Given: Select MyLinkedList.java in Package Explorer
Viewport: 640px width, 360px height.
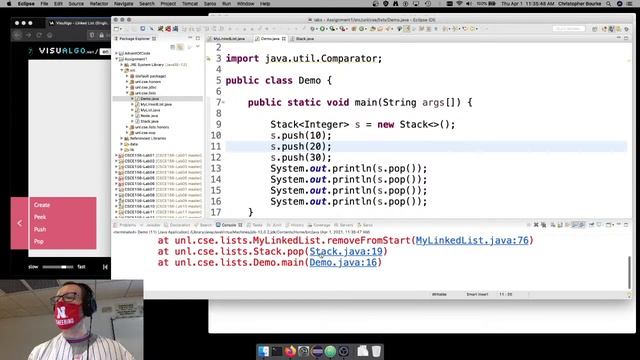Looking at the screenshot, I should 156,104.
